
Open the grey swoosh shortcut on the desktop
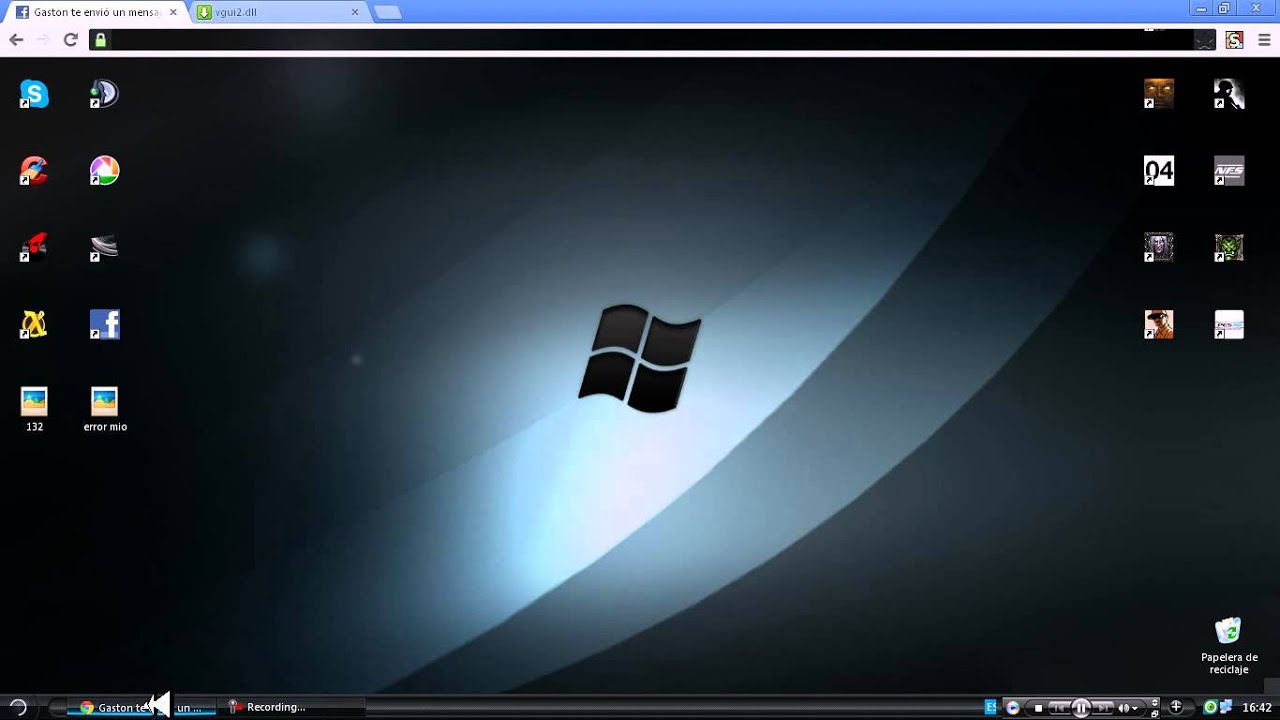pos(104,247)
